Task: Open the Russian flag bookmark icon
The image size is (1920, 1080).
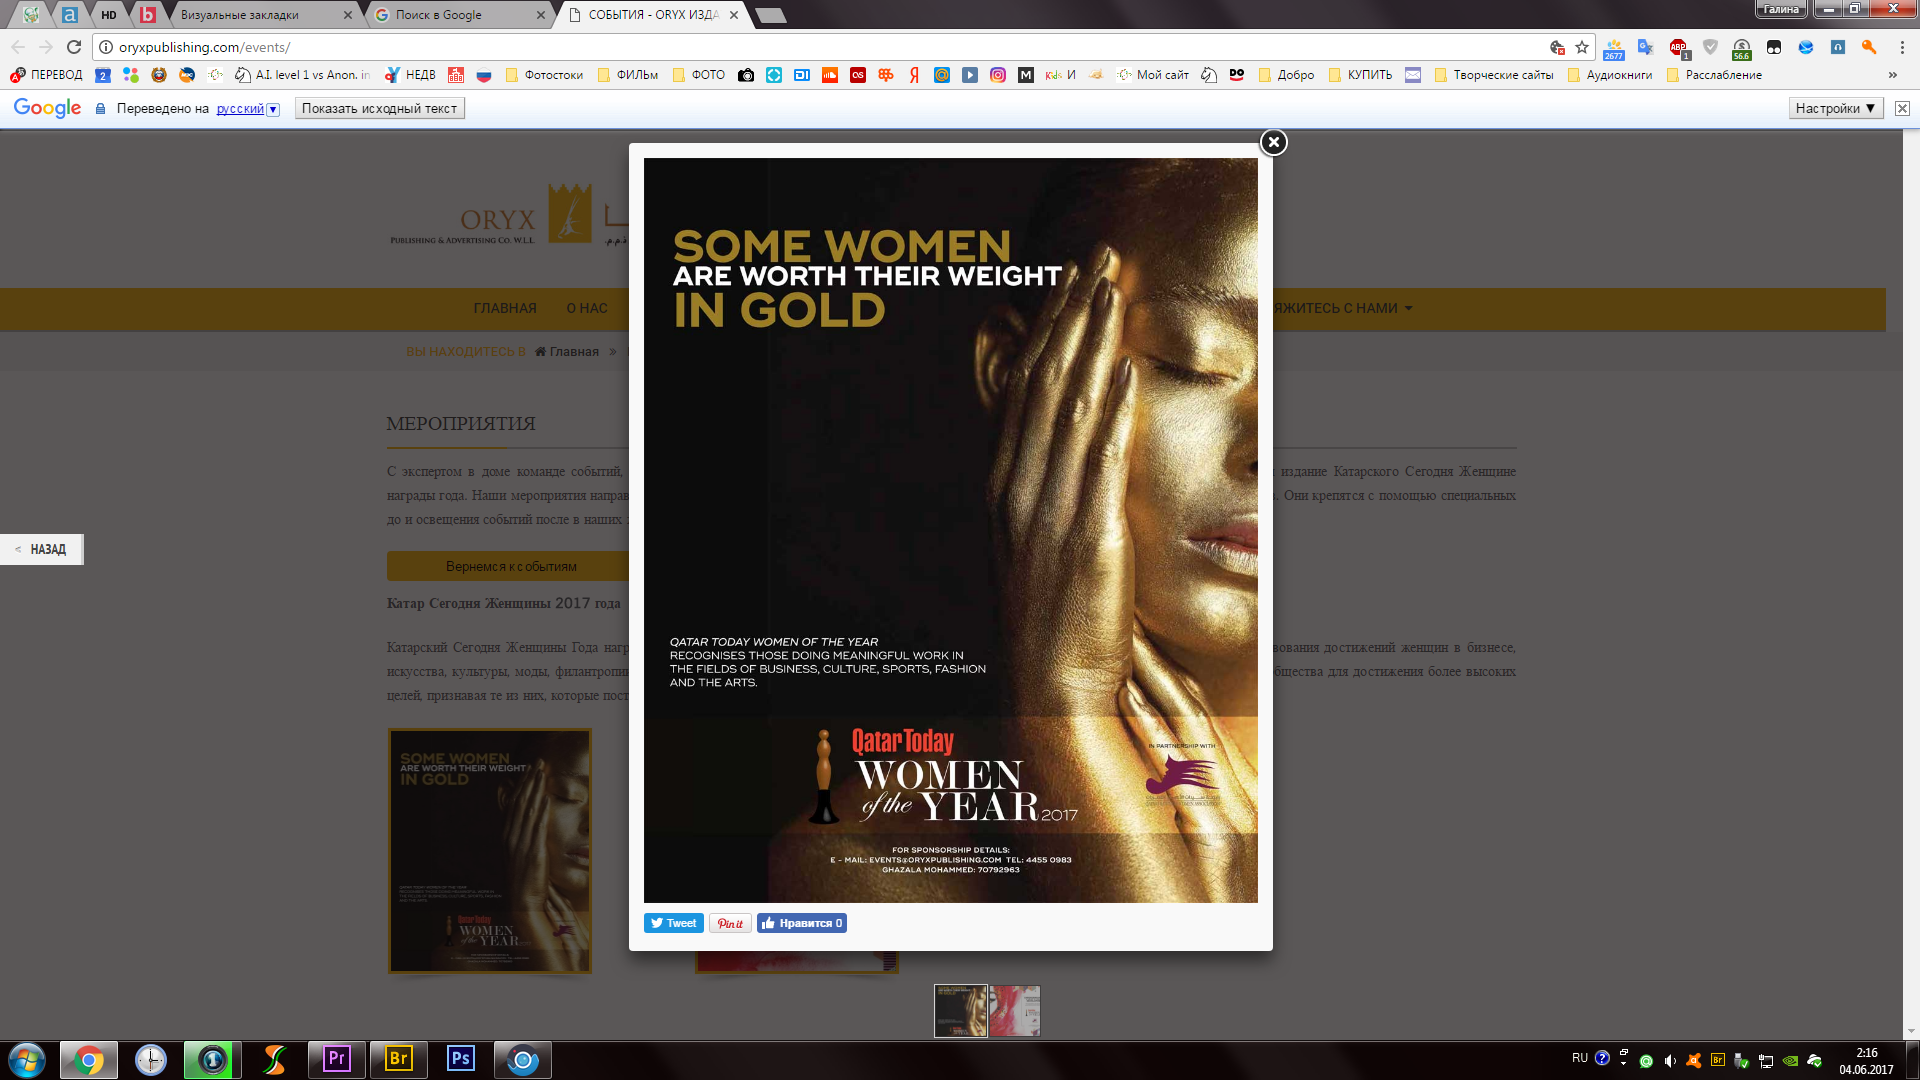Action: tap(484, 75)
